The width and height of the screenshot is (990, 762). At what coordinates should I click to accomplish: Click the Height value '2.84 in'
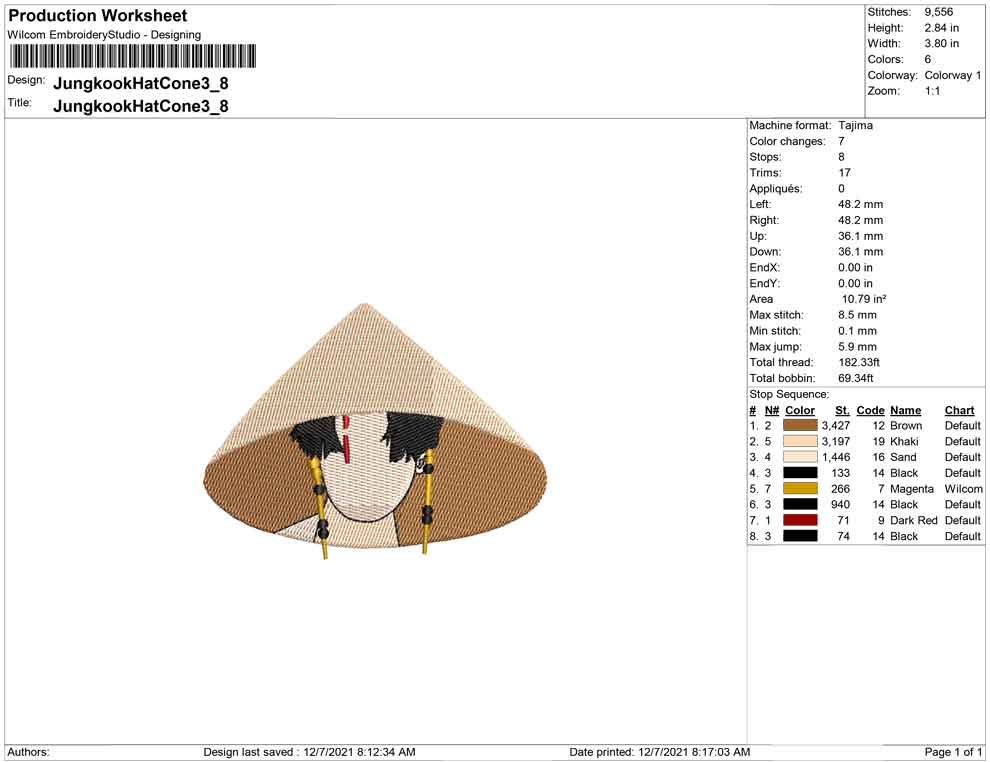pyautogui.click(x=941, y=28)
